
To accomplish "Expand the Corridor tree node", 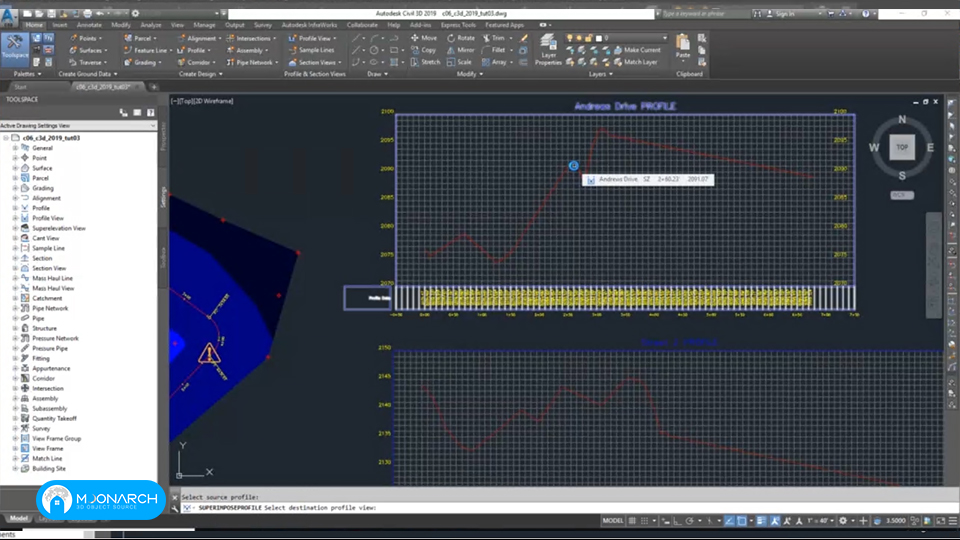I will [15, 378].
